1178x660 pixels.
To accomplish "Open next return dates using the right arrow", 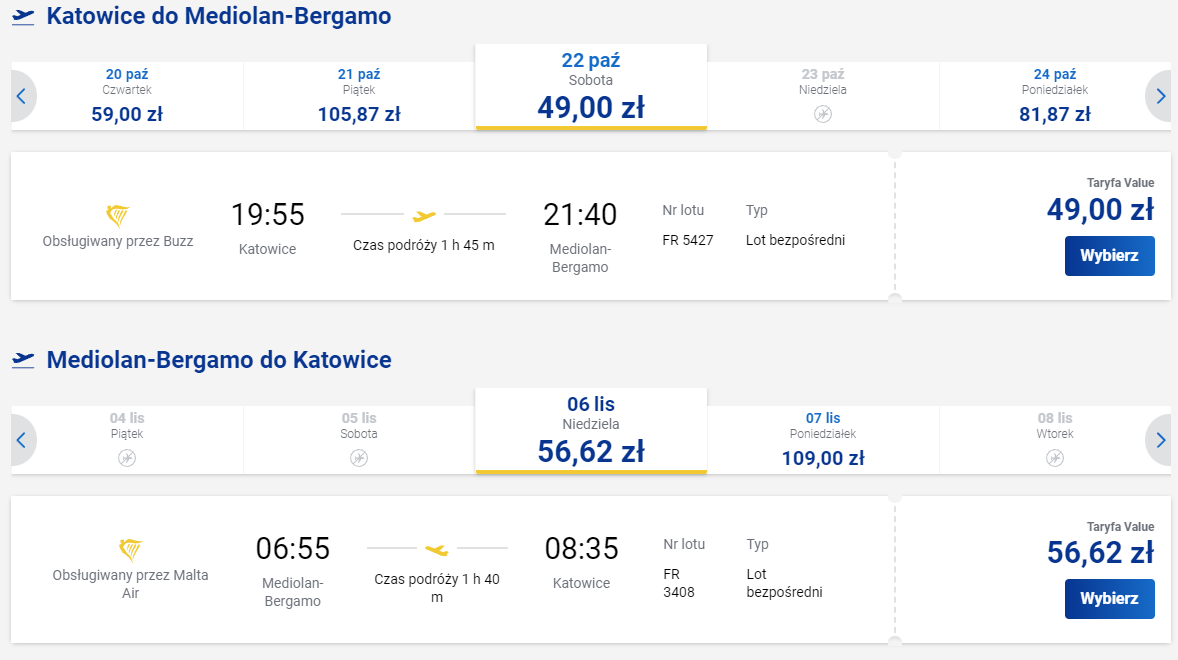I will (1159, 440).
